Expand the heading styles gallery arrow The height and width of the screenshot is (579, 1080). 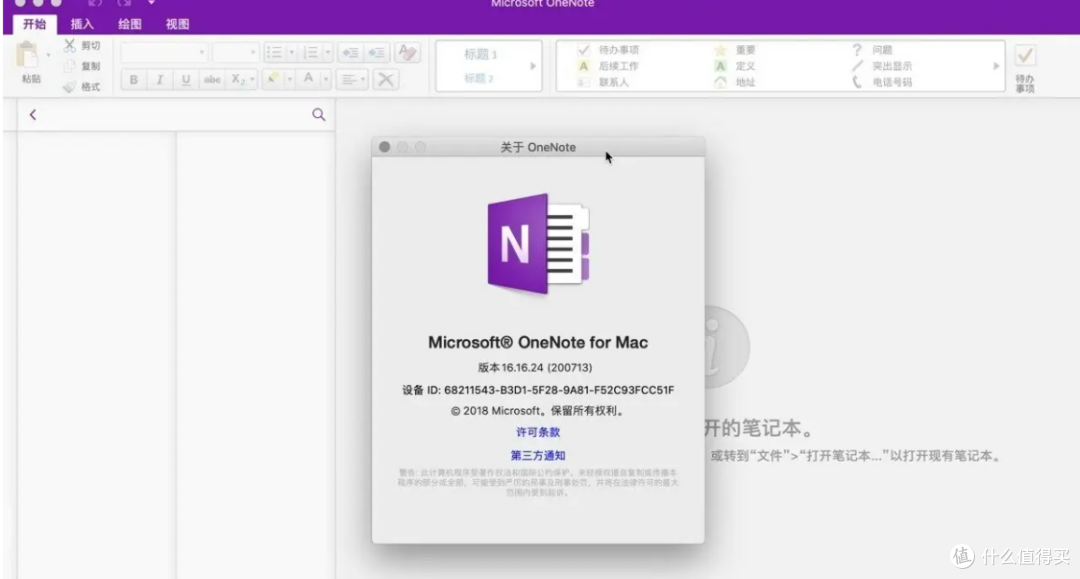tap(533, 66)
